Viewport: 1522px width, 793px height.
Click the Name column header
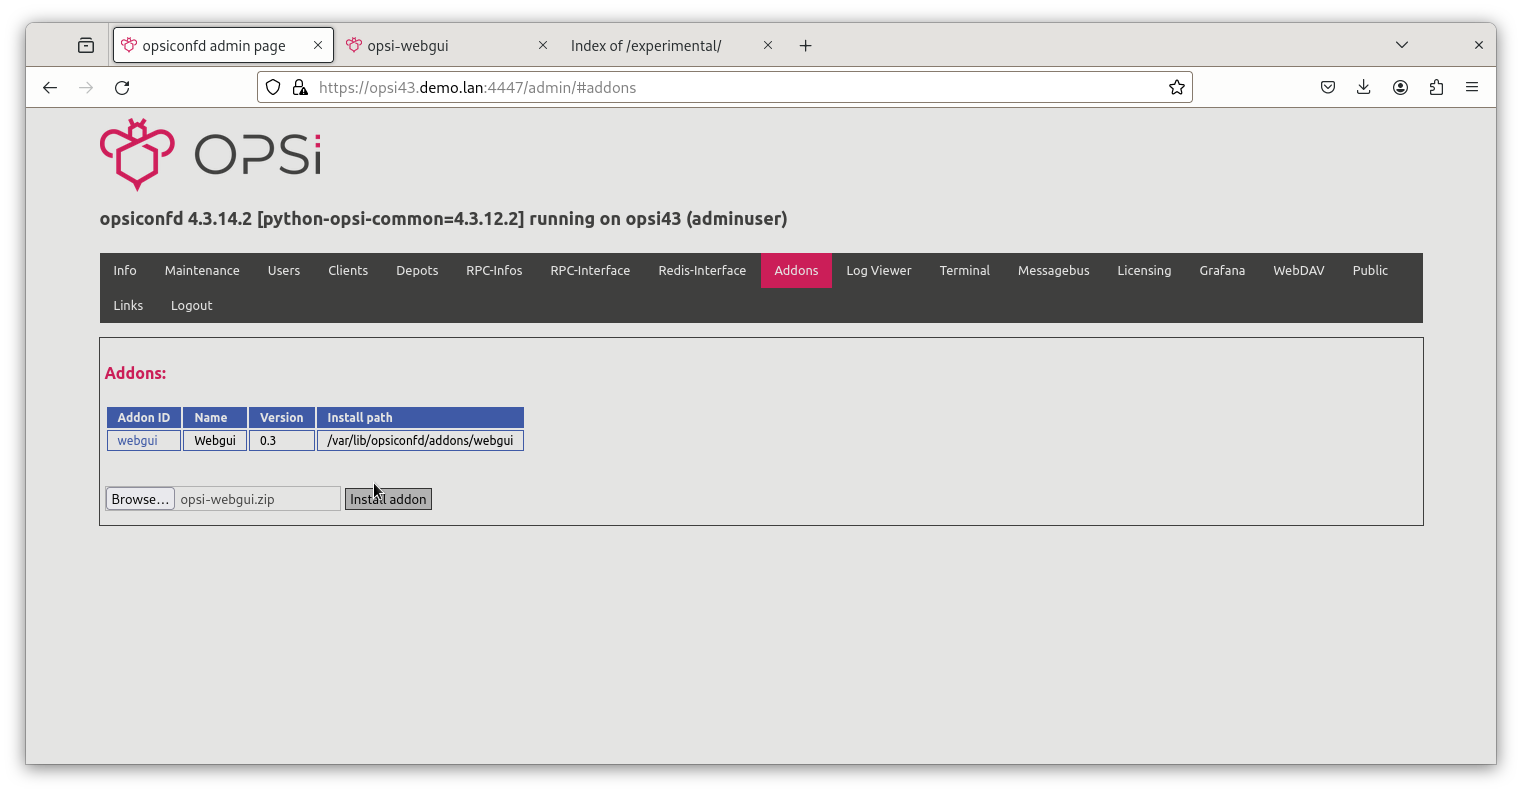click(x=215, y=418)
